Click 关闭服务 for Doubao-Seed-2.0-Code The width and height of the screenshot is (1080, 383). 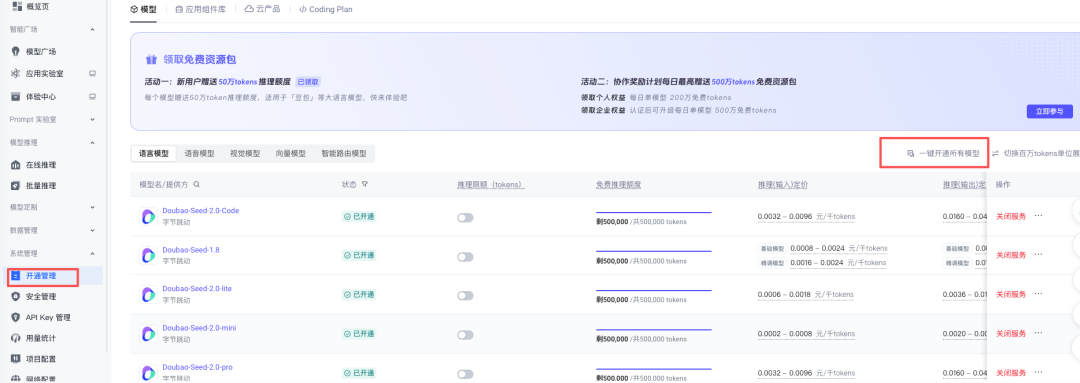click(1010, 216)
